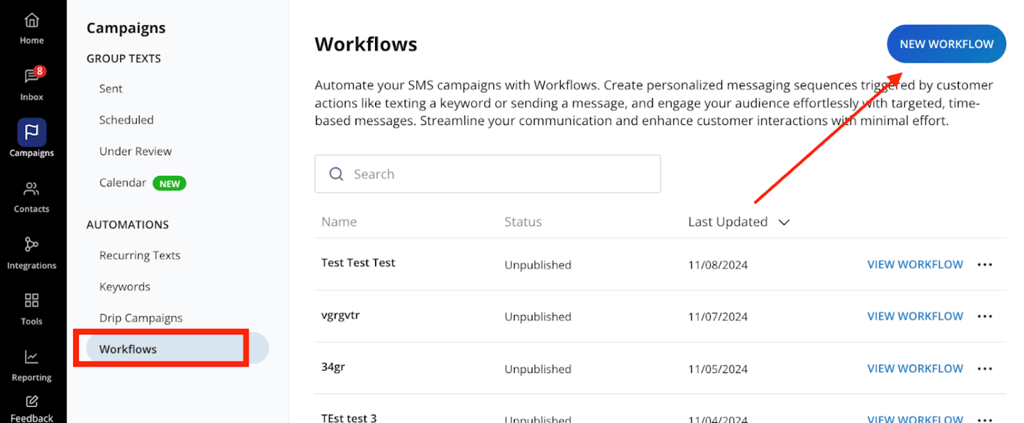Select the vgrgvtr workflow name
The height and width of the screenshot is (423, 1024).
point(340,316)
